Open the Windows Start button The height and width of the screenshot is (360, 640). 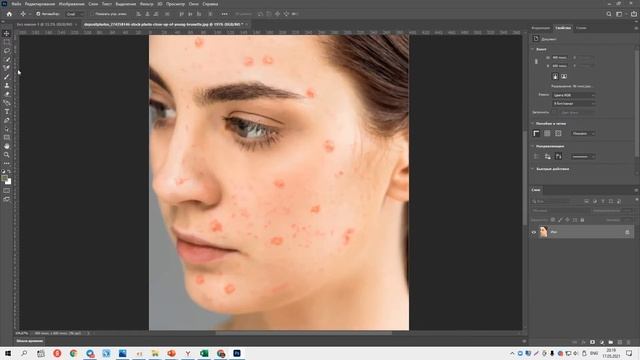pyautogui.click(x=8, y=353)
